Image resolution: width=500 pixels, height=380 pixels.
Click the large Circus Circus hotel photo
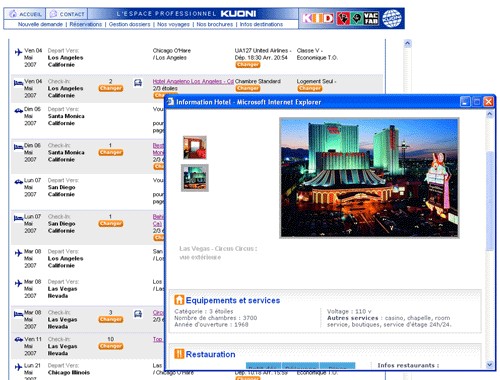point(369,178)
